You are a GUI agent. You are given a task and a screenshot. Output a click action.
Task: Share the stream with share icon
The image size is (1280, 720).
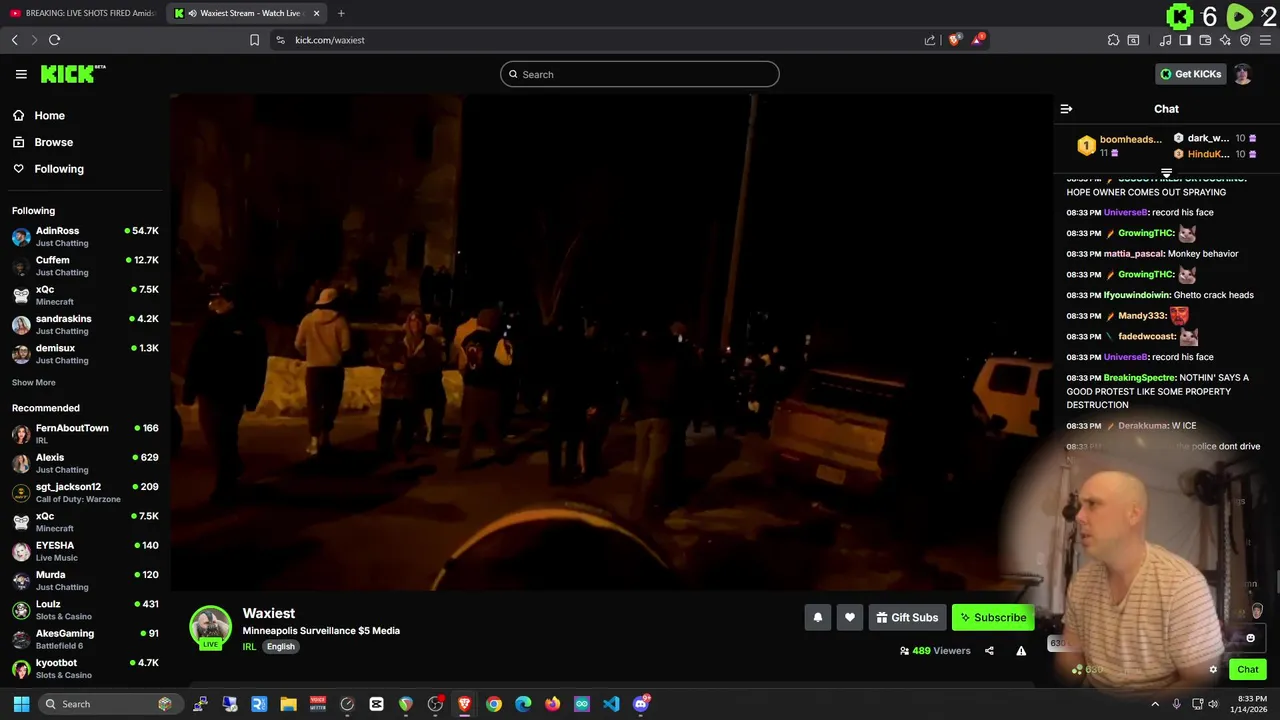click(989, 651)
